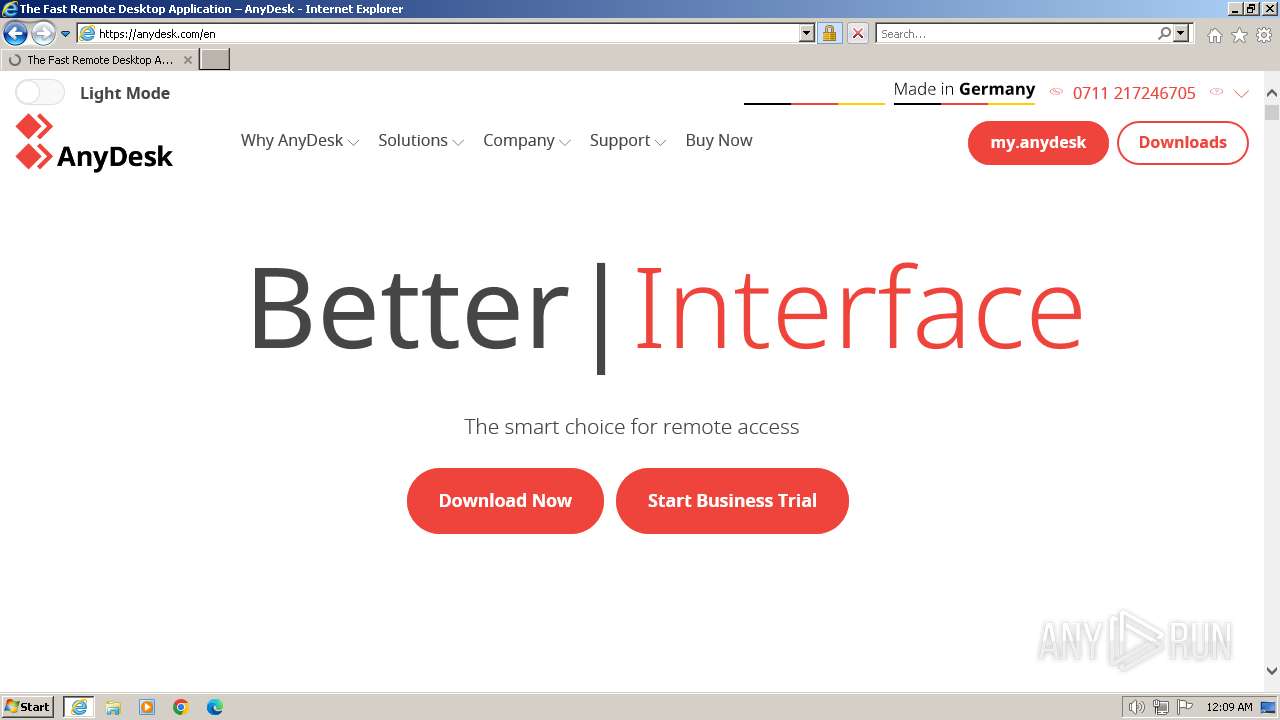Open Windows Explorer folder from taskbar
Image resolution: width=1280 pixels, height=720 pixels.
[x=113, y=707]
